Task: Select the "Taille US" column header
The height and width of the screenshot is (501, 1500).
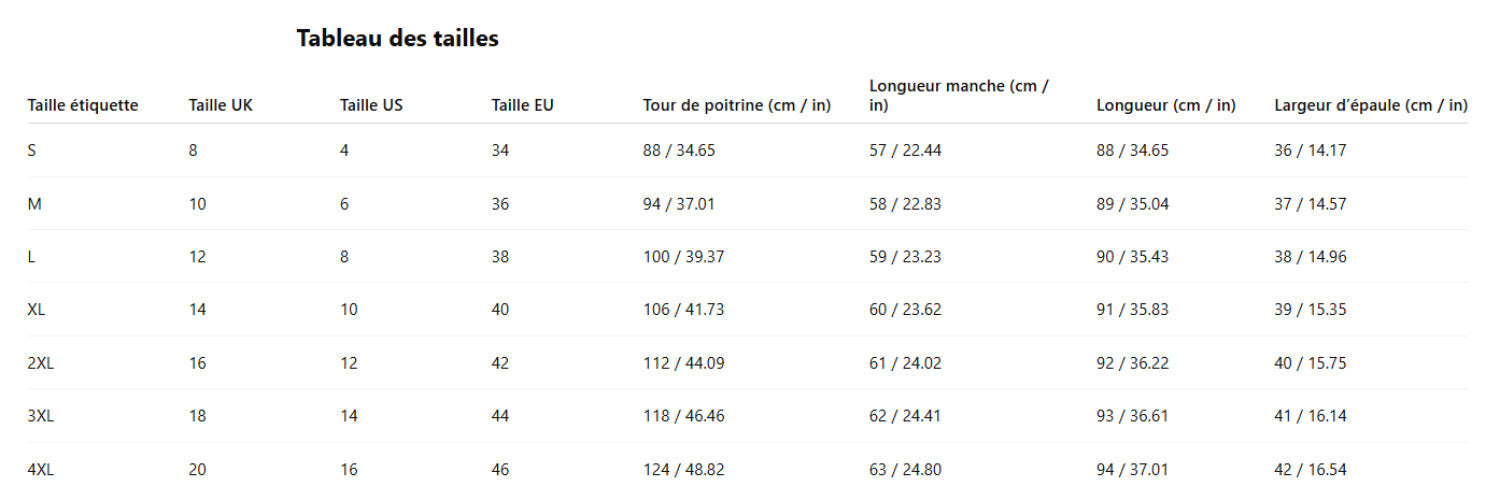Action: pos(371,105)
